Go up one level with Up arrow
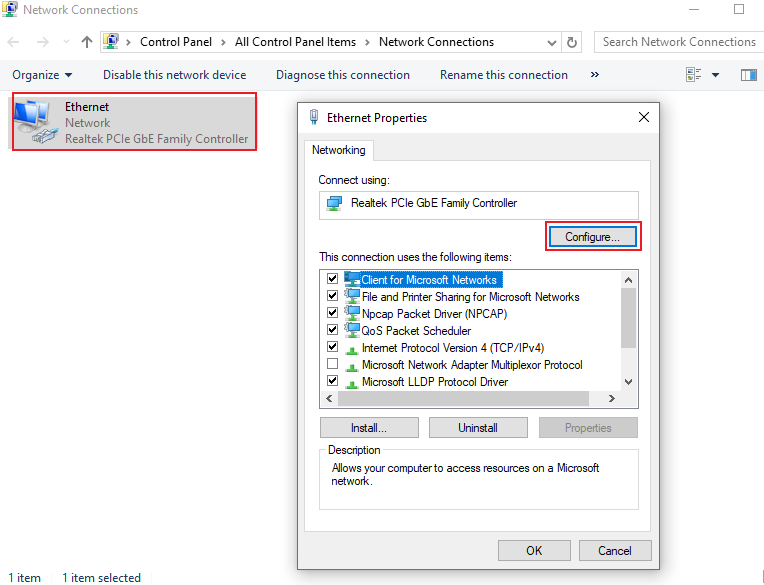The width and height of the screenshot is (764, 585). tap(87, 42)
